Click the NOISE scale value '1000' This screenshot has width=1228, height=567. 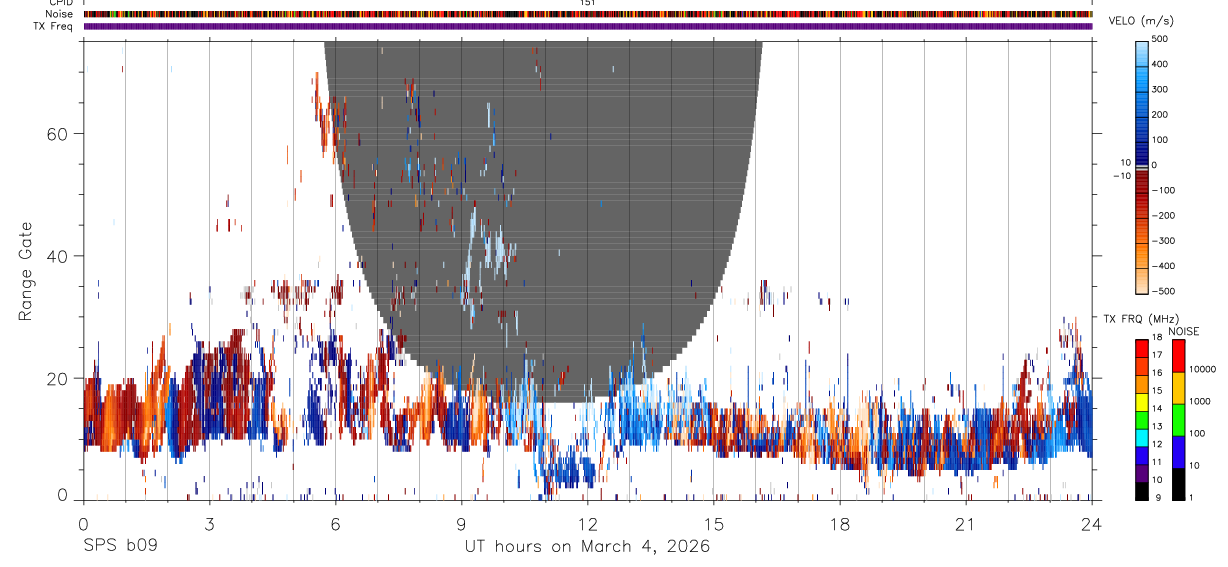1200,401
